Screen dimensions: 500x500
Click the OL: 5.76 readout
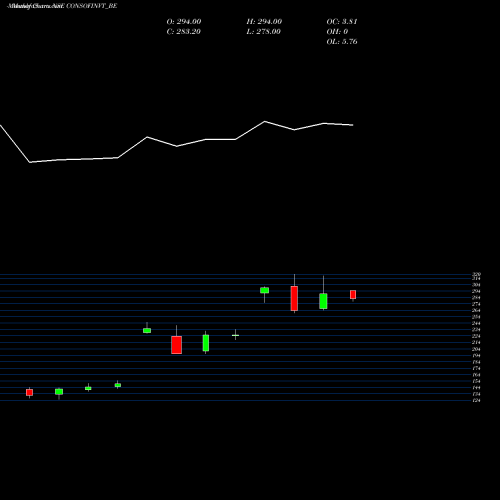[x=342, y=42]
